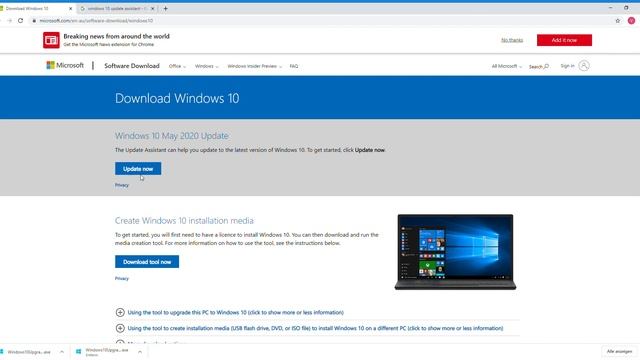Open Privacy link under Update now
The width and height of the screenshot is (640, 360).
pyautogui.click(x=122, y=185)
